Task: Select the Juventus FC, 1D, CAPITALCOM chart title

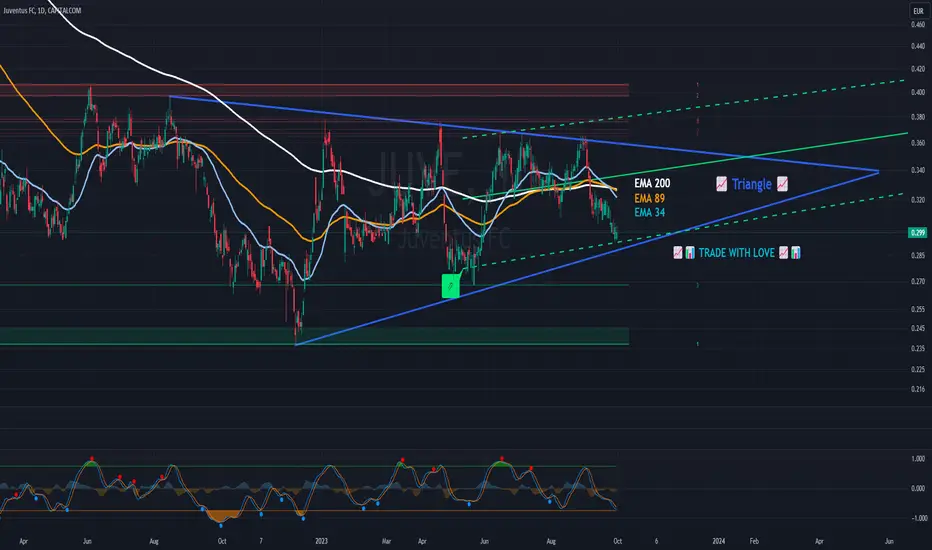Action: point(42,10)
